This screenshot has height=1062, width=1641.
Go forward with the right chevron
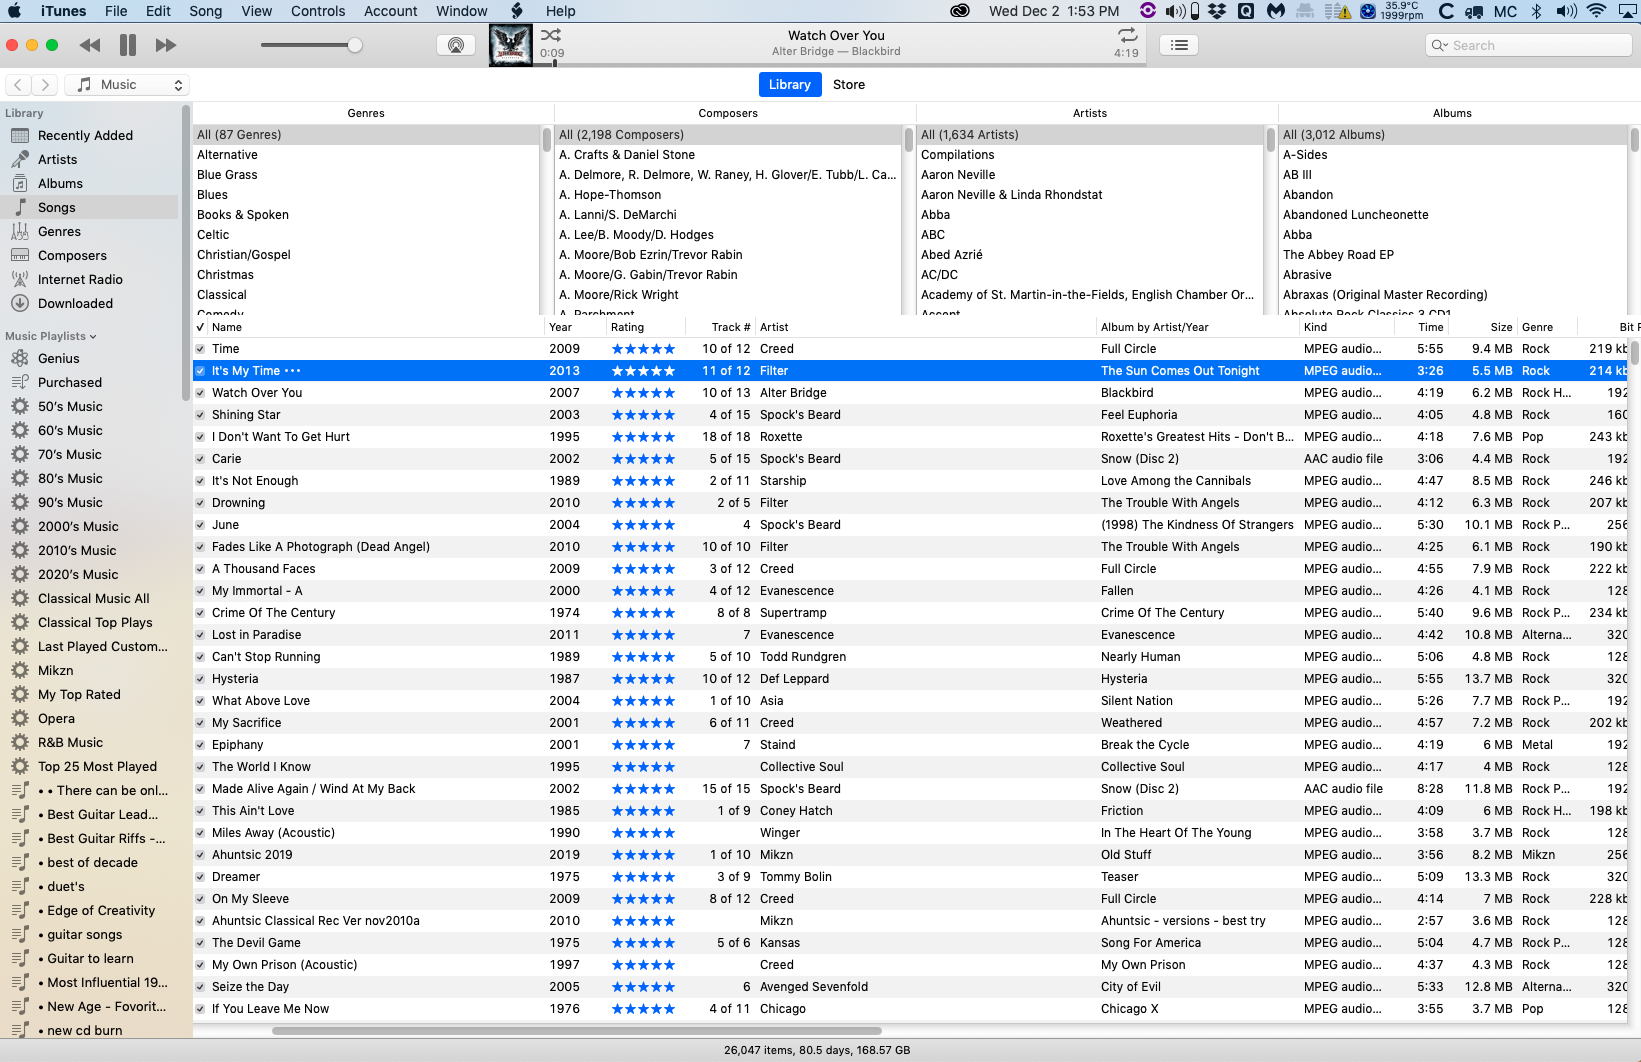click(45, 85)
